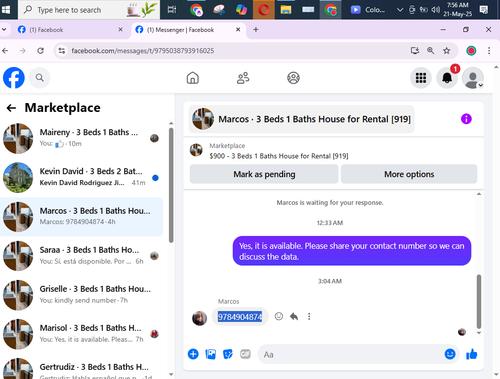
Task: Go to the Home feed icon
Action: click(x=193, y=78)
